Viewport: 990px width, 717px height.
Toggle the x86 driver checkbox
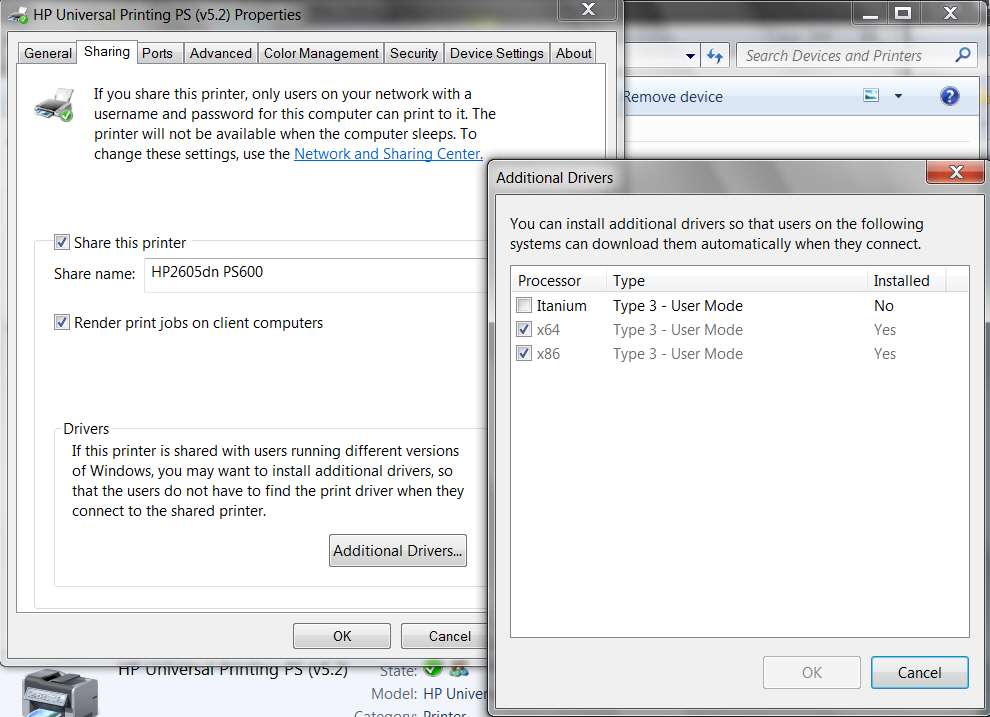tap(523, 353)
